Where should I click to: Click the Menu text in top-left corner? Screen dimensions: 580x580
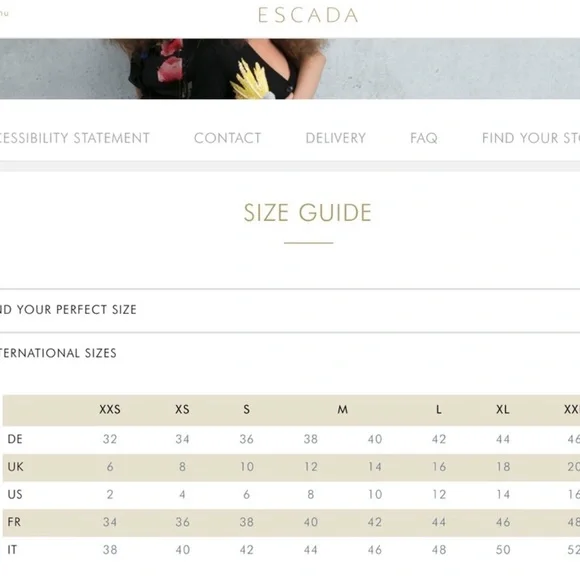[x=4, y=13]
